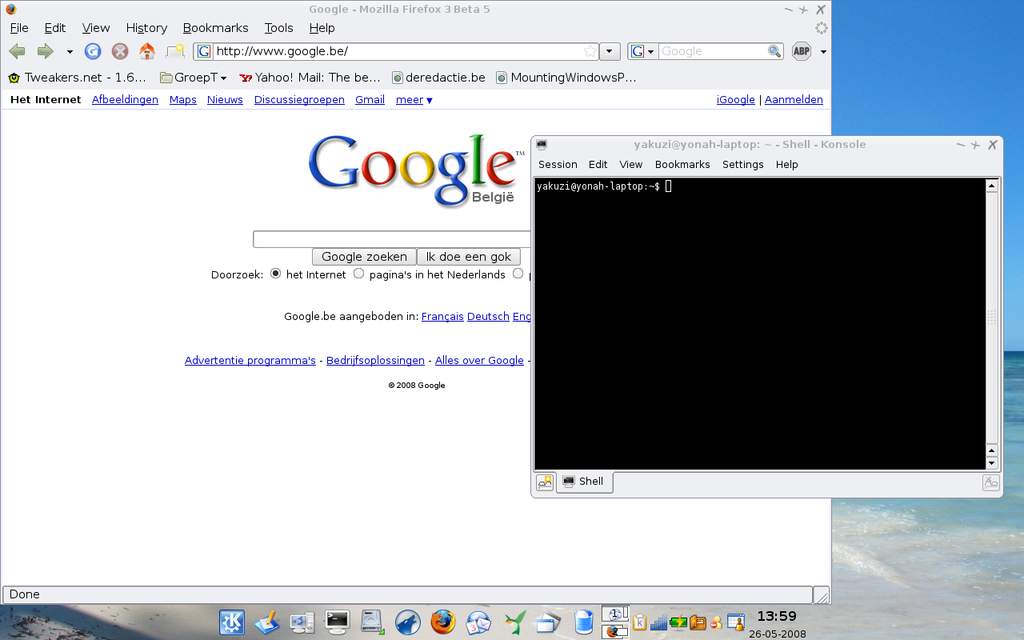Open Firefox's Tools menu

coord(278,28)
